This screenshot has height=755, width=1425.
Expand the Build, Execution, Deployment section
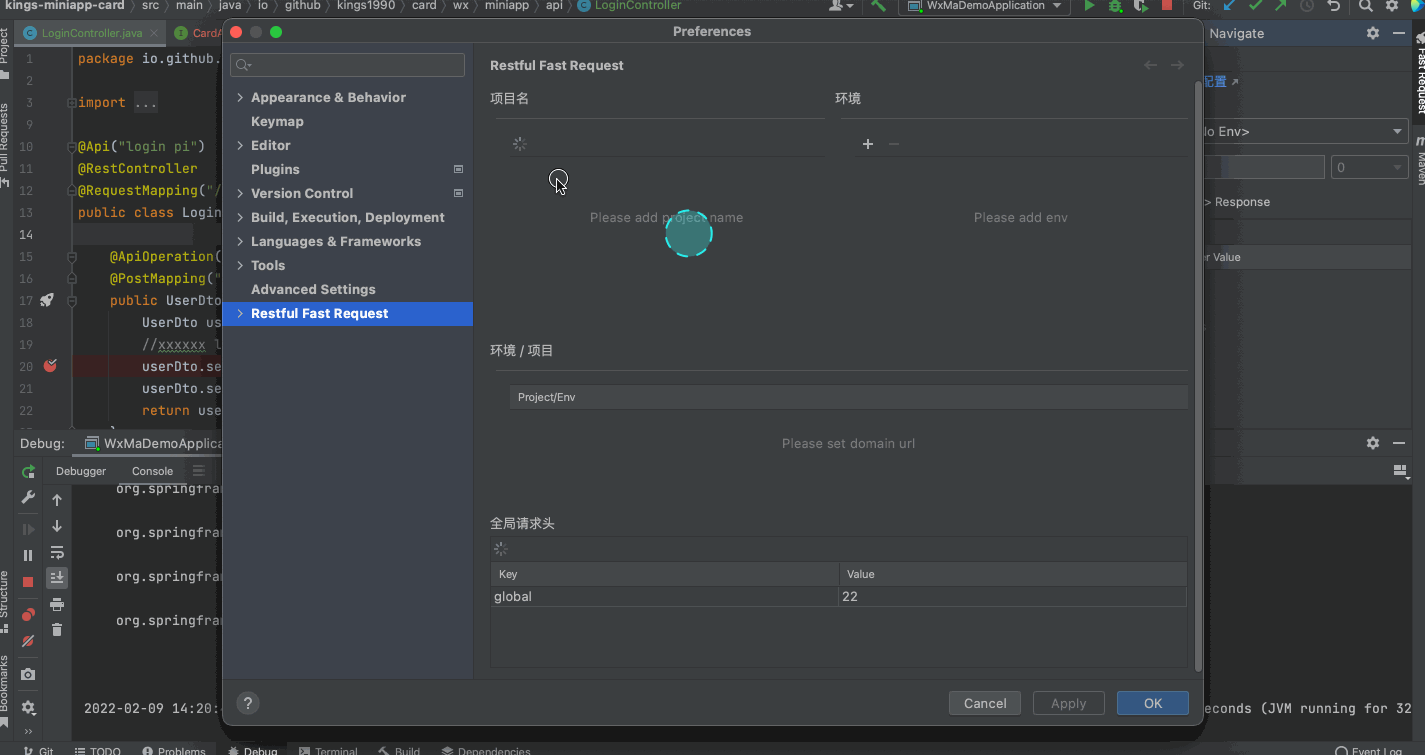240,217
